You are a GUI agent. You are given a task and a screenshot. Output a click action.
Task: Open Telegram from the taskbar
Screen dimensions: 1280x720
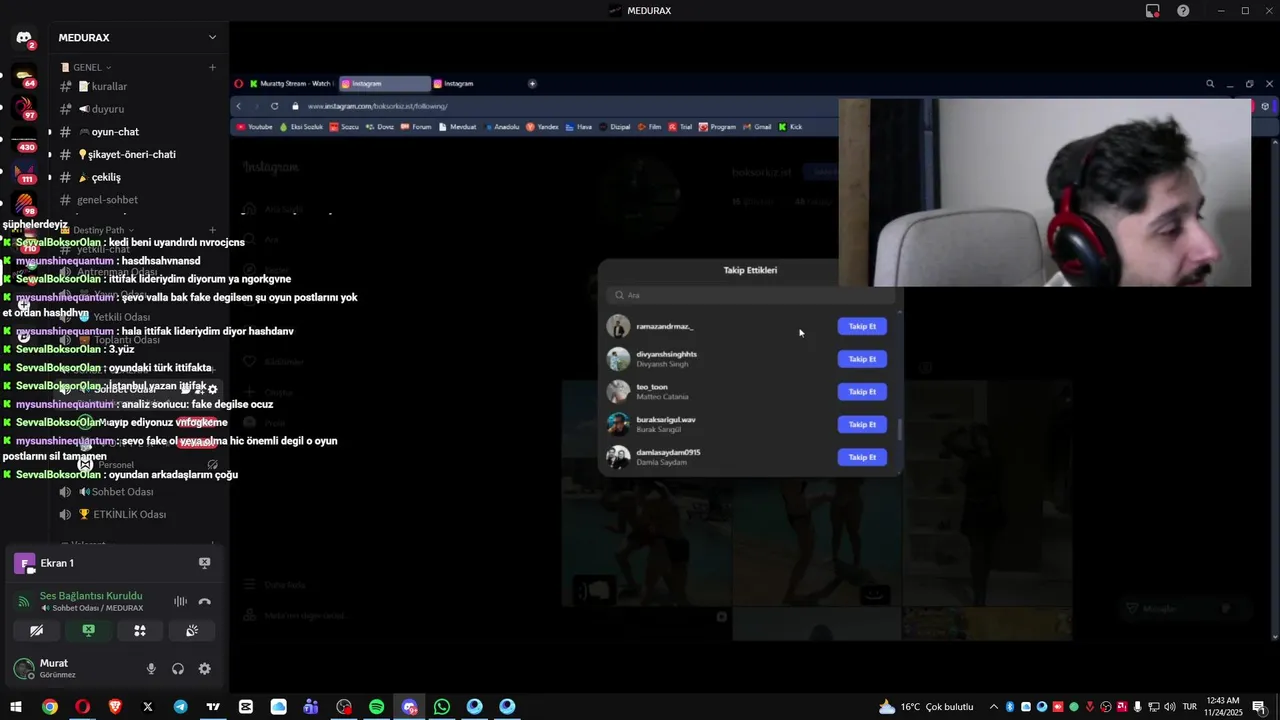pos(180,707)
